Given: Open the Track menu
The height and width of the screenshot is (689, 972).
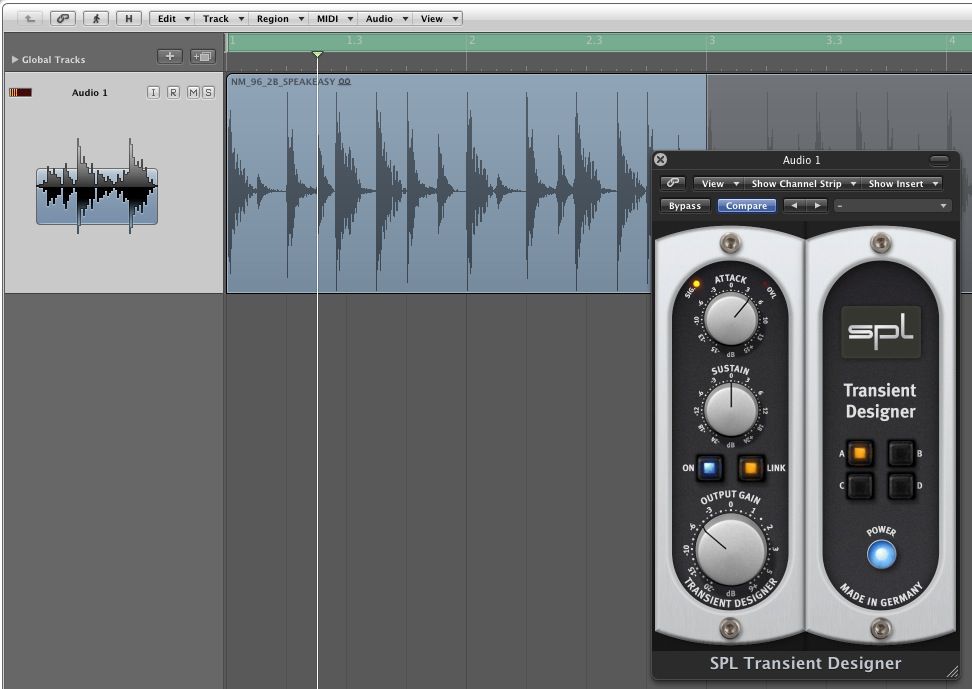Looking at the screenshot, I should click(x=221, y=19).
